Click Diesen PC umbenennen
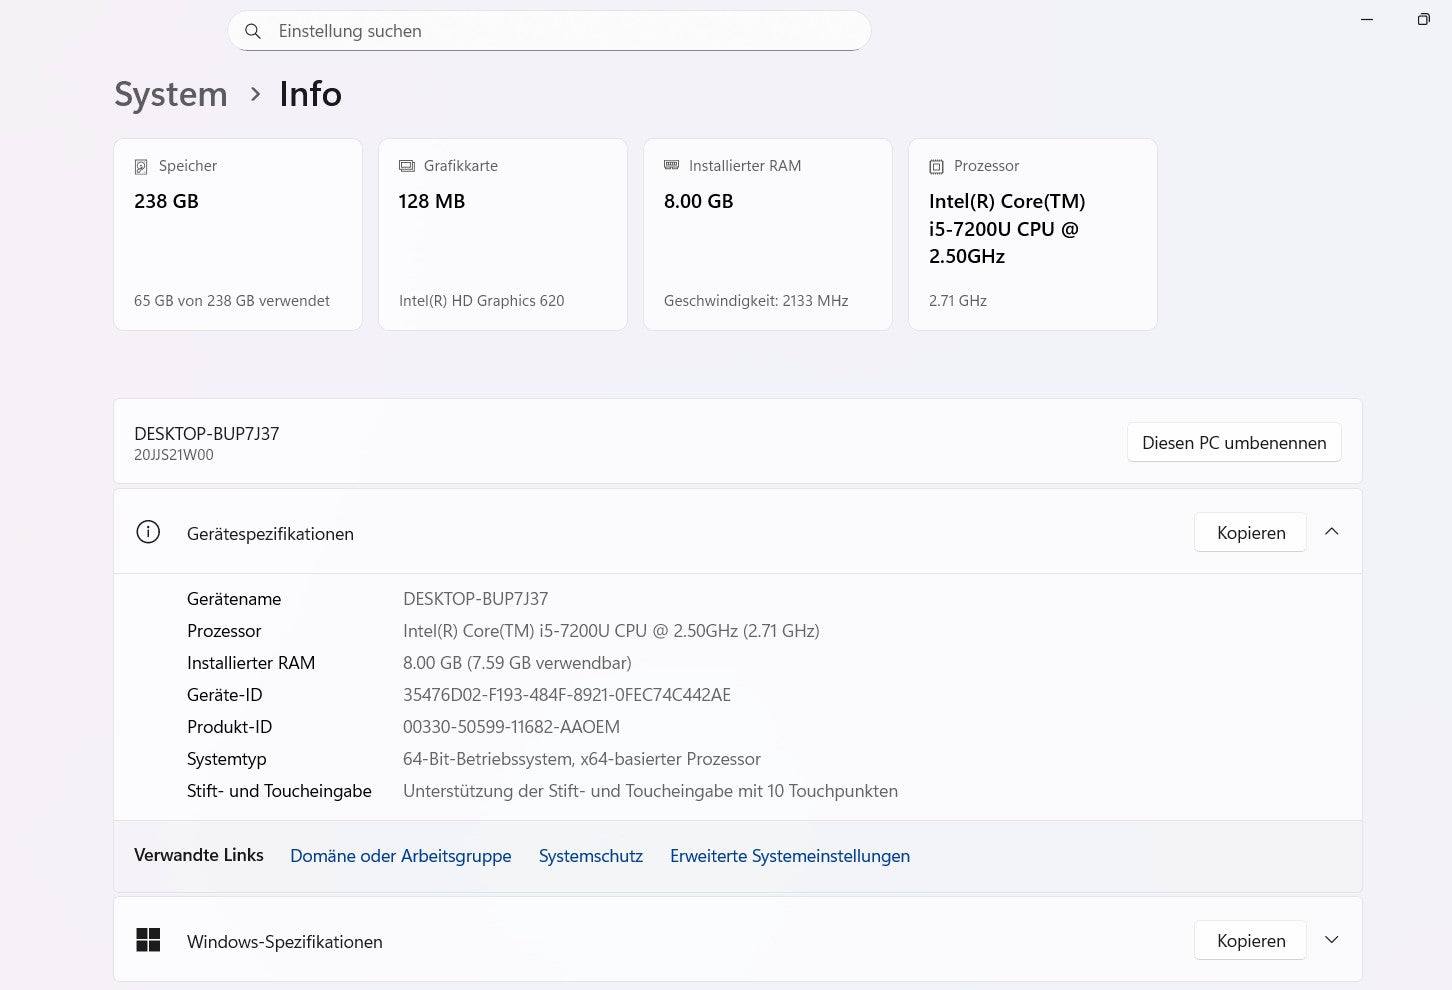This screenshot has height=990, width=1452. 1234,442
